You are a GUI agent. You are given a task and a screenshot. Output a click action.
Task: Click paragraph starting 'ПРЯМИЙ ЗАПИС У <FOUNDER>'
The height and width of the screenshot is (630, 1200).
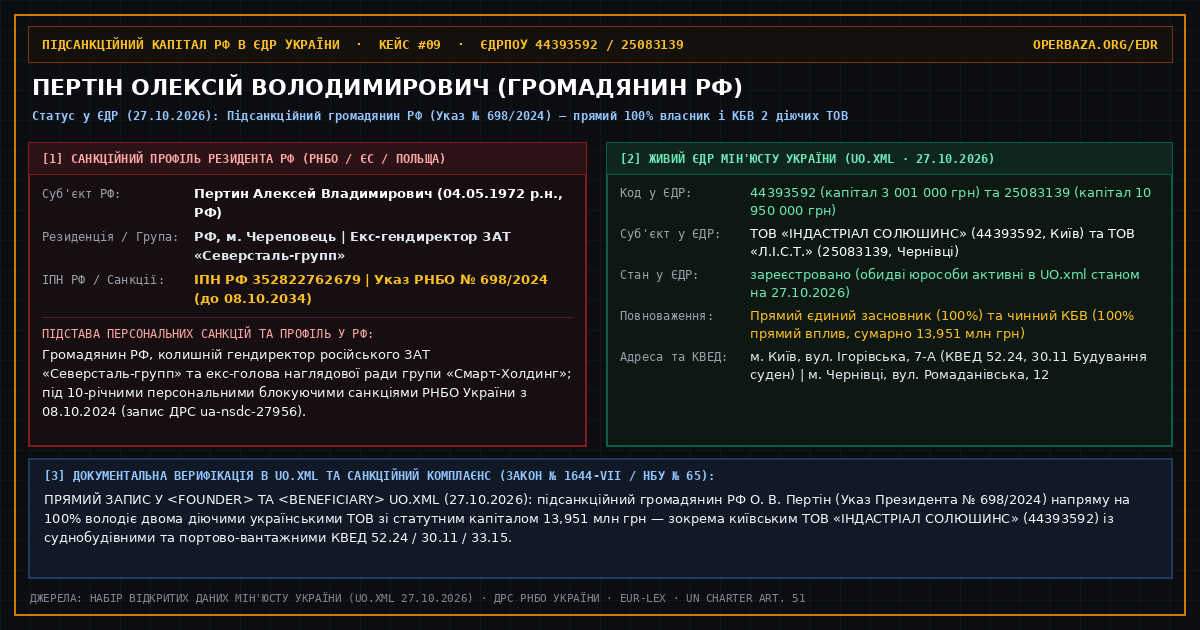[587, 519]
